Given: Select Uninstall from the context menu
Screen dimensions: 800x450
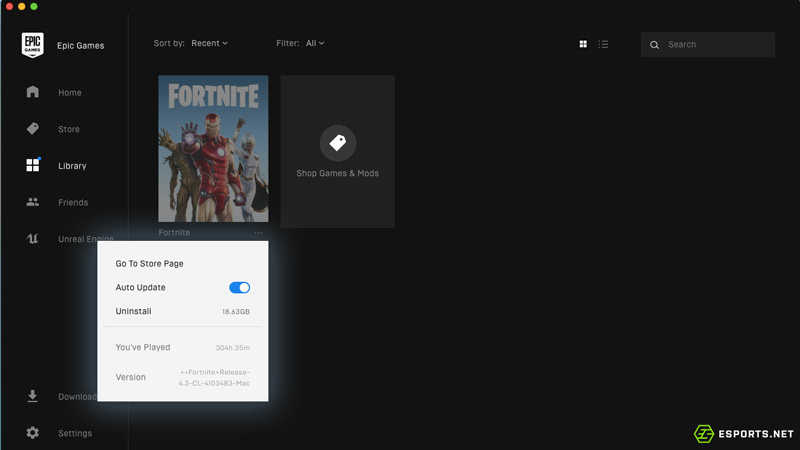Looking at the screenshot, I should coord(134,311).
